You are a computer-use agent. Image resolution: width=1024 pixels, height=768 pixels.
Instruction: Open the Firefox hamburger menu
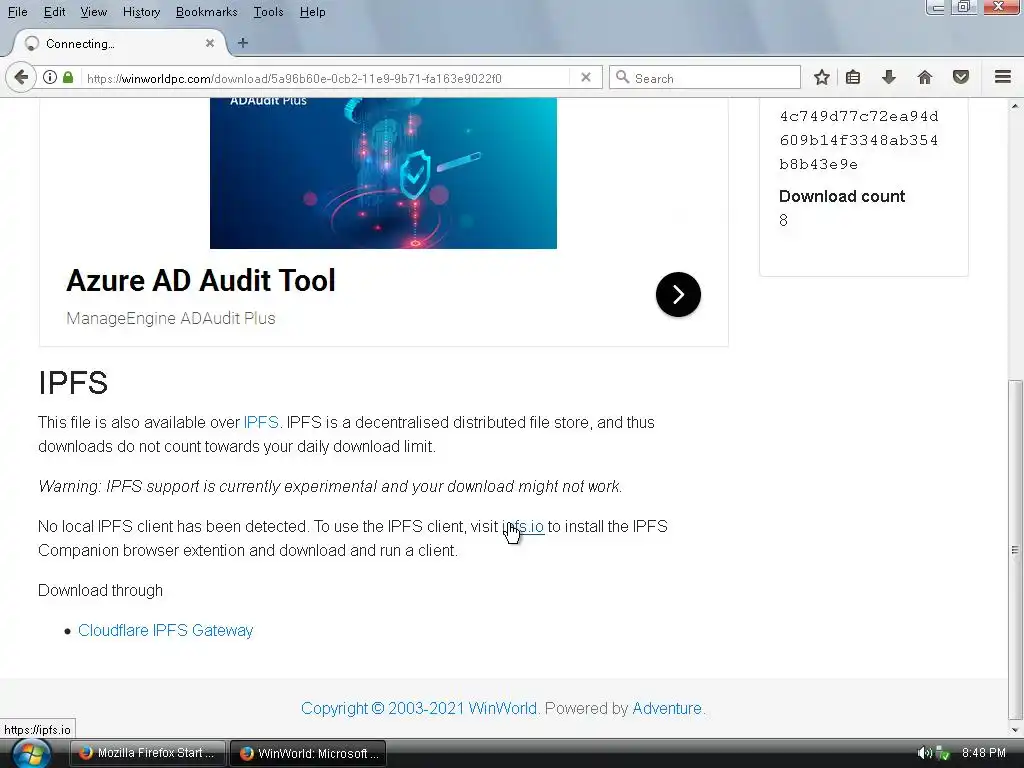tap(1003, 77)
